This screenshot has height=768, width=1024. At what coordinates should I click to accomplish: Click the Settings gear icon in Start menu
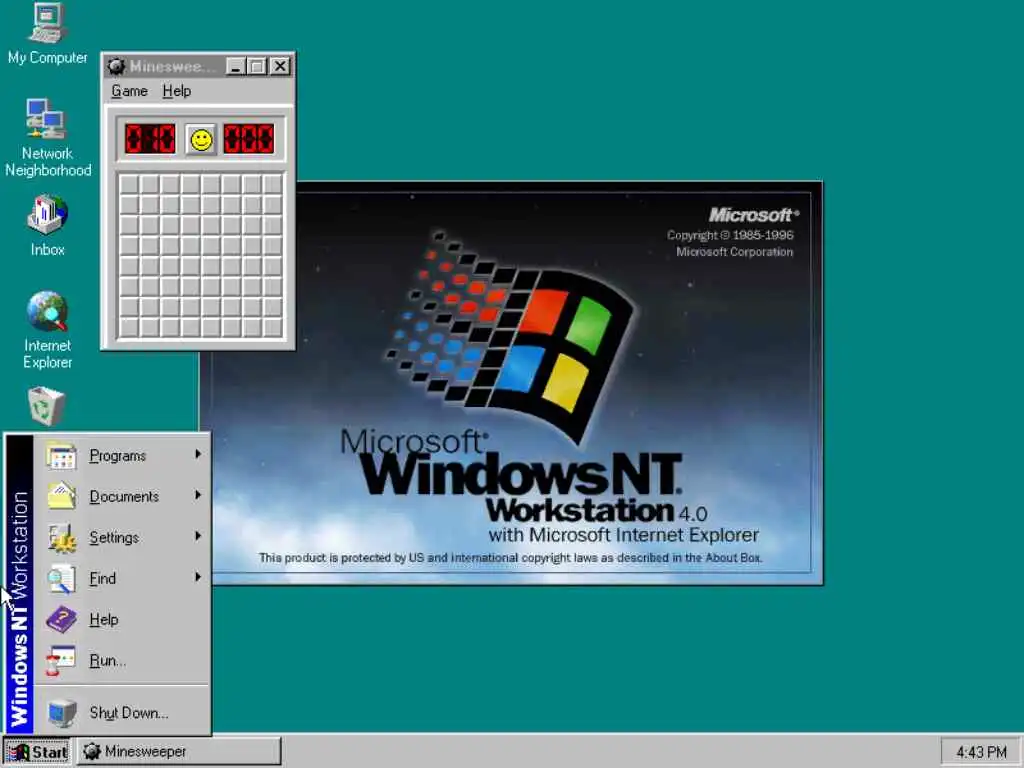pyautogui.click(x=61, y=537)
